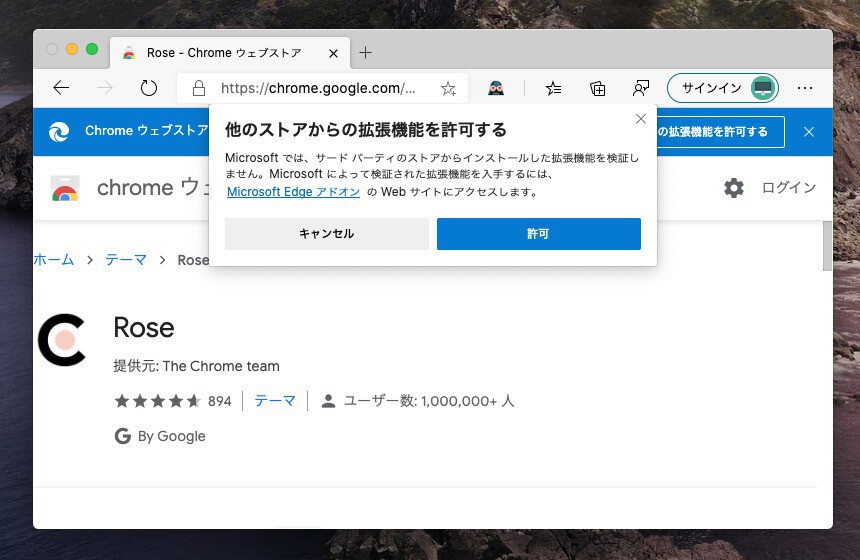
Task: Close the extension permission popup
Action: click(641, 119)
